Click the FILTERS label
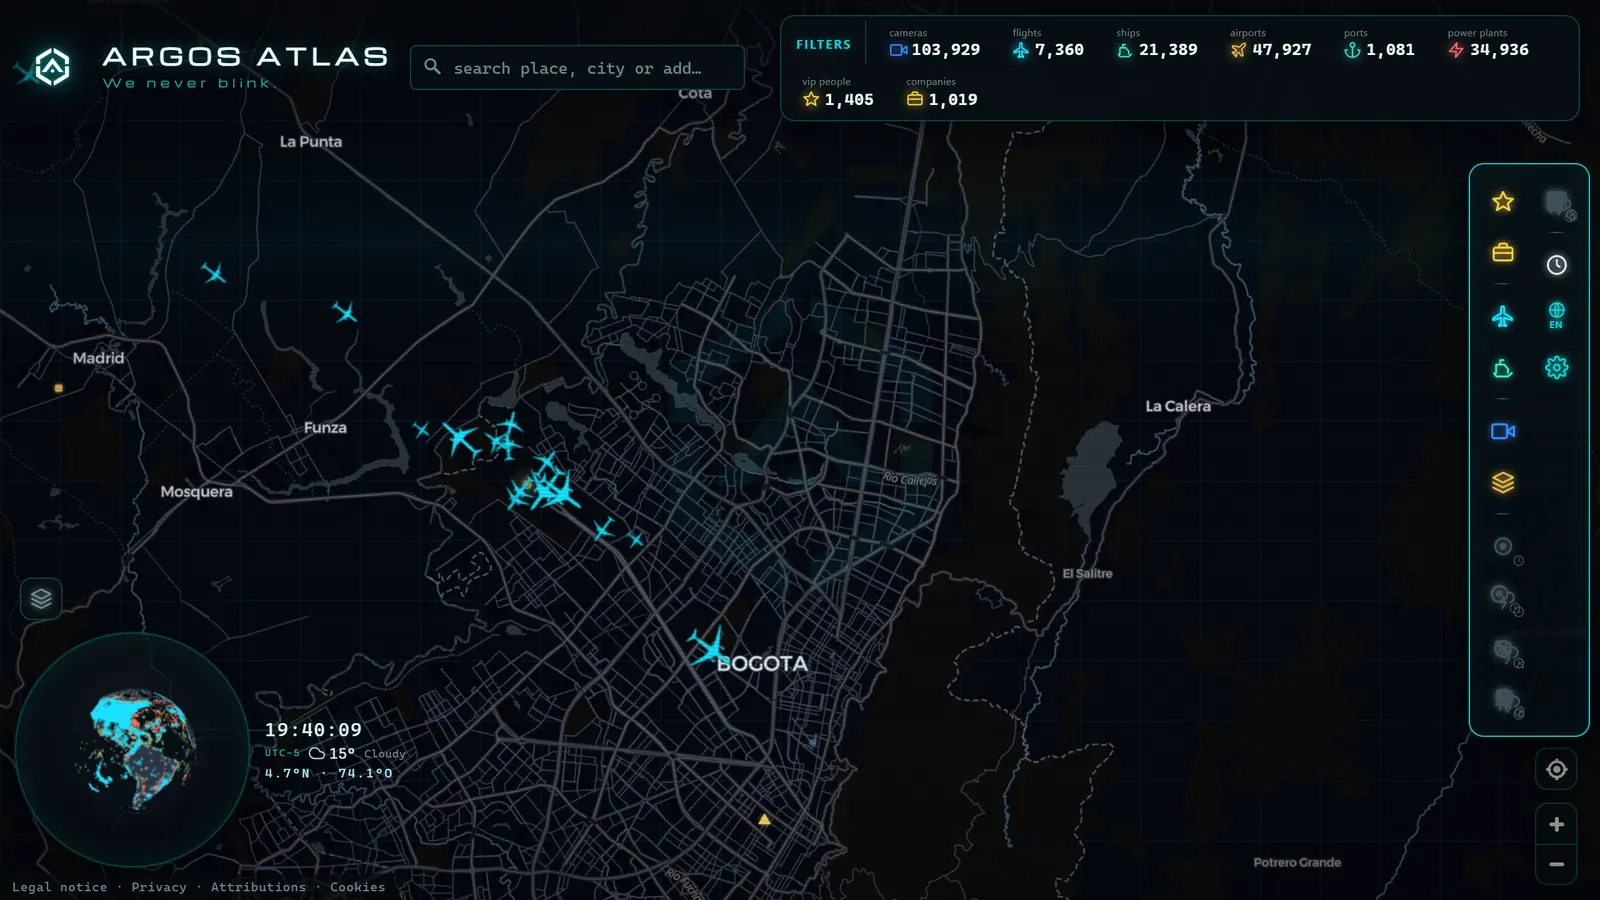The height and width of the screenshot is (900, 1600). (823, 45)
